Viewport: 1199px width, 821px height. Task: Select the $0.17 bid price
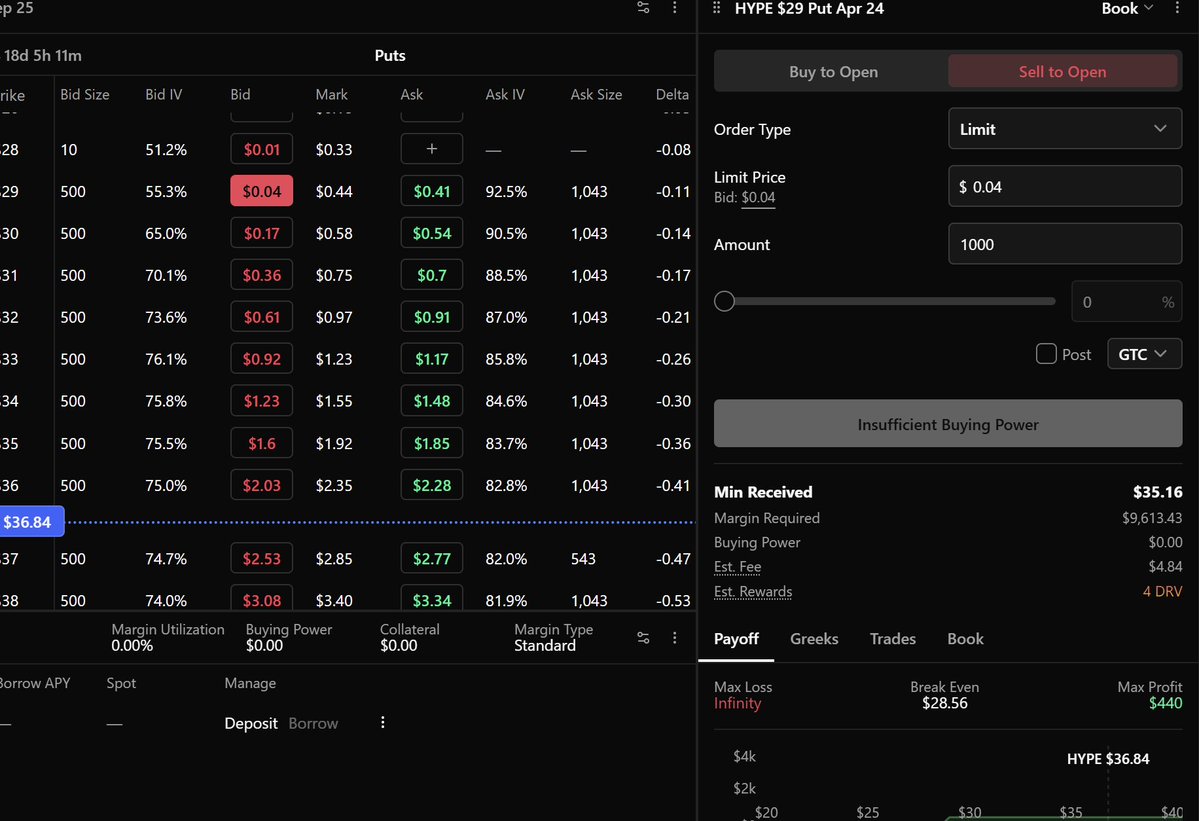coord(262,233)
